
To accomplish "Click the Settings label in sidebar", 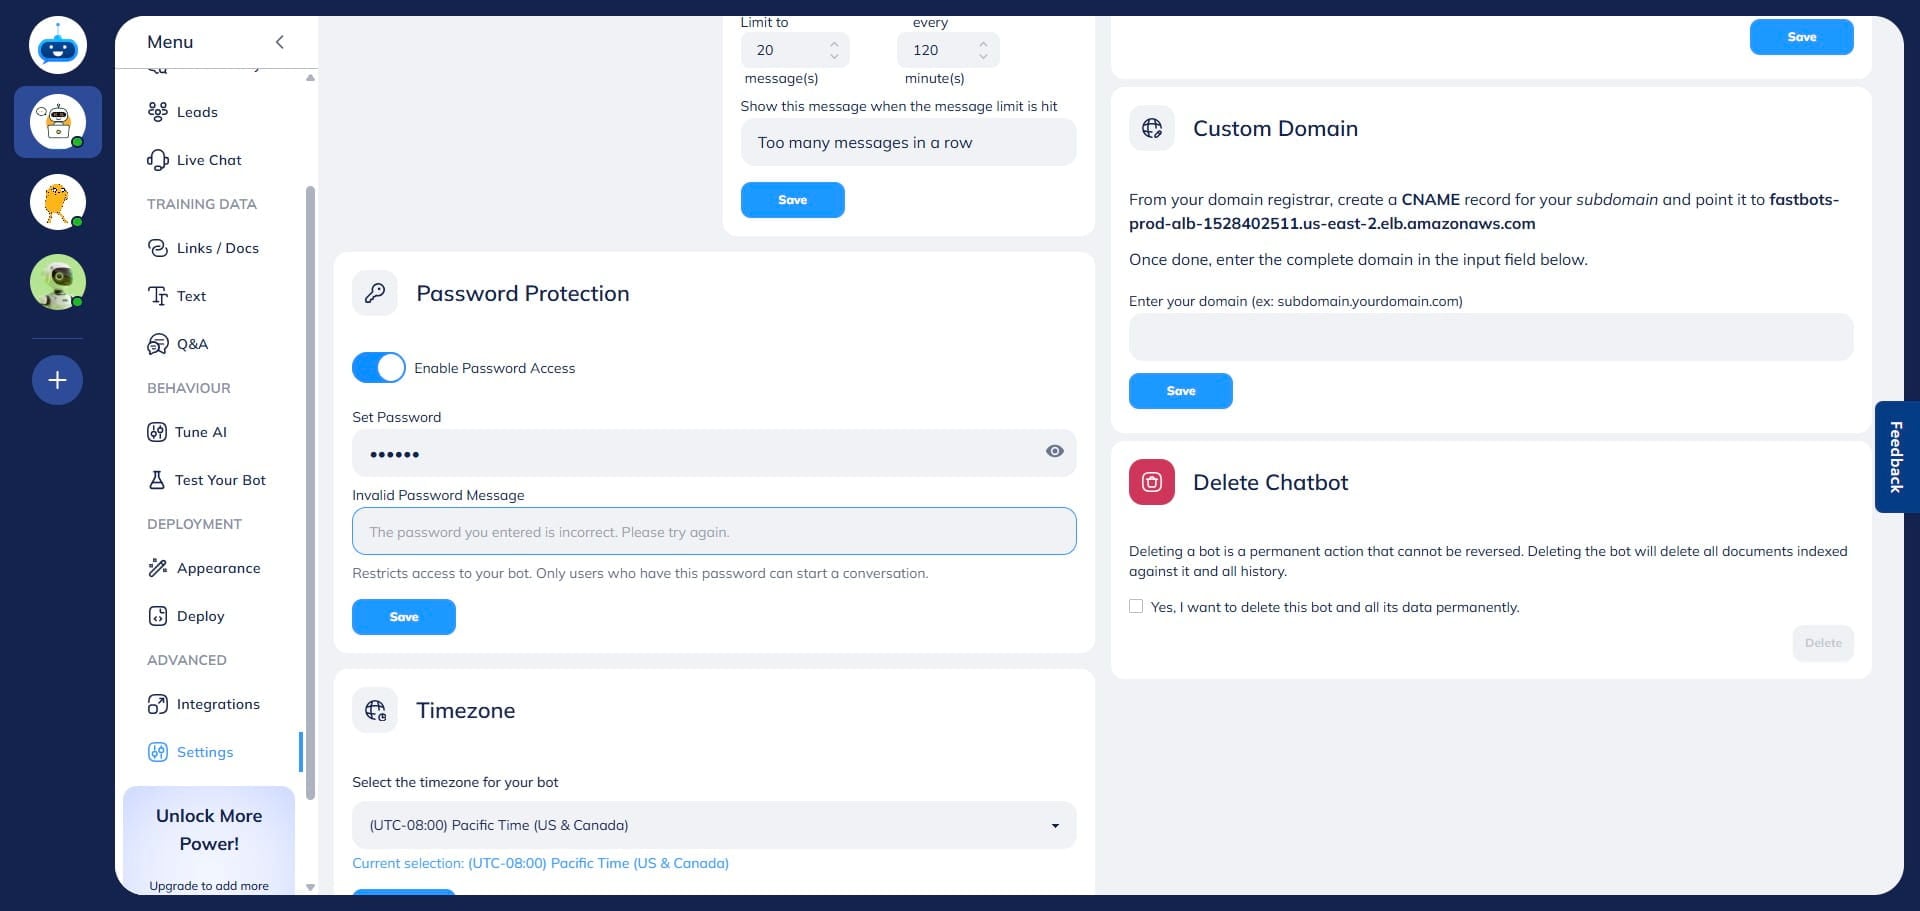I will 205,752.
